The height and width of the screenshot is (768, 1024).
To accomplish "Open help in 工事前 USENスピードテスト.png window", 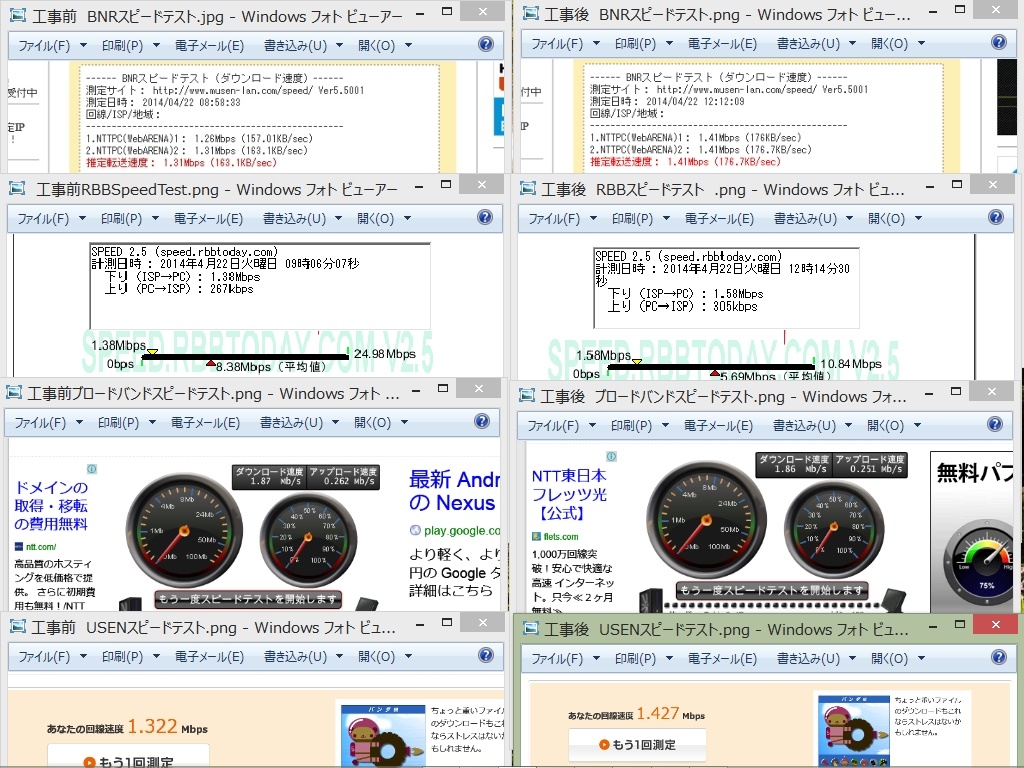I will [486, 655].
